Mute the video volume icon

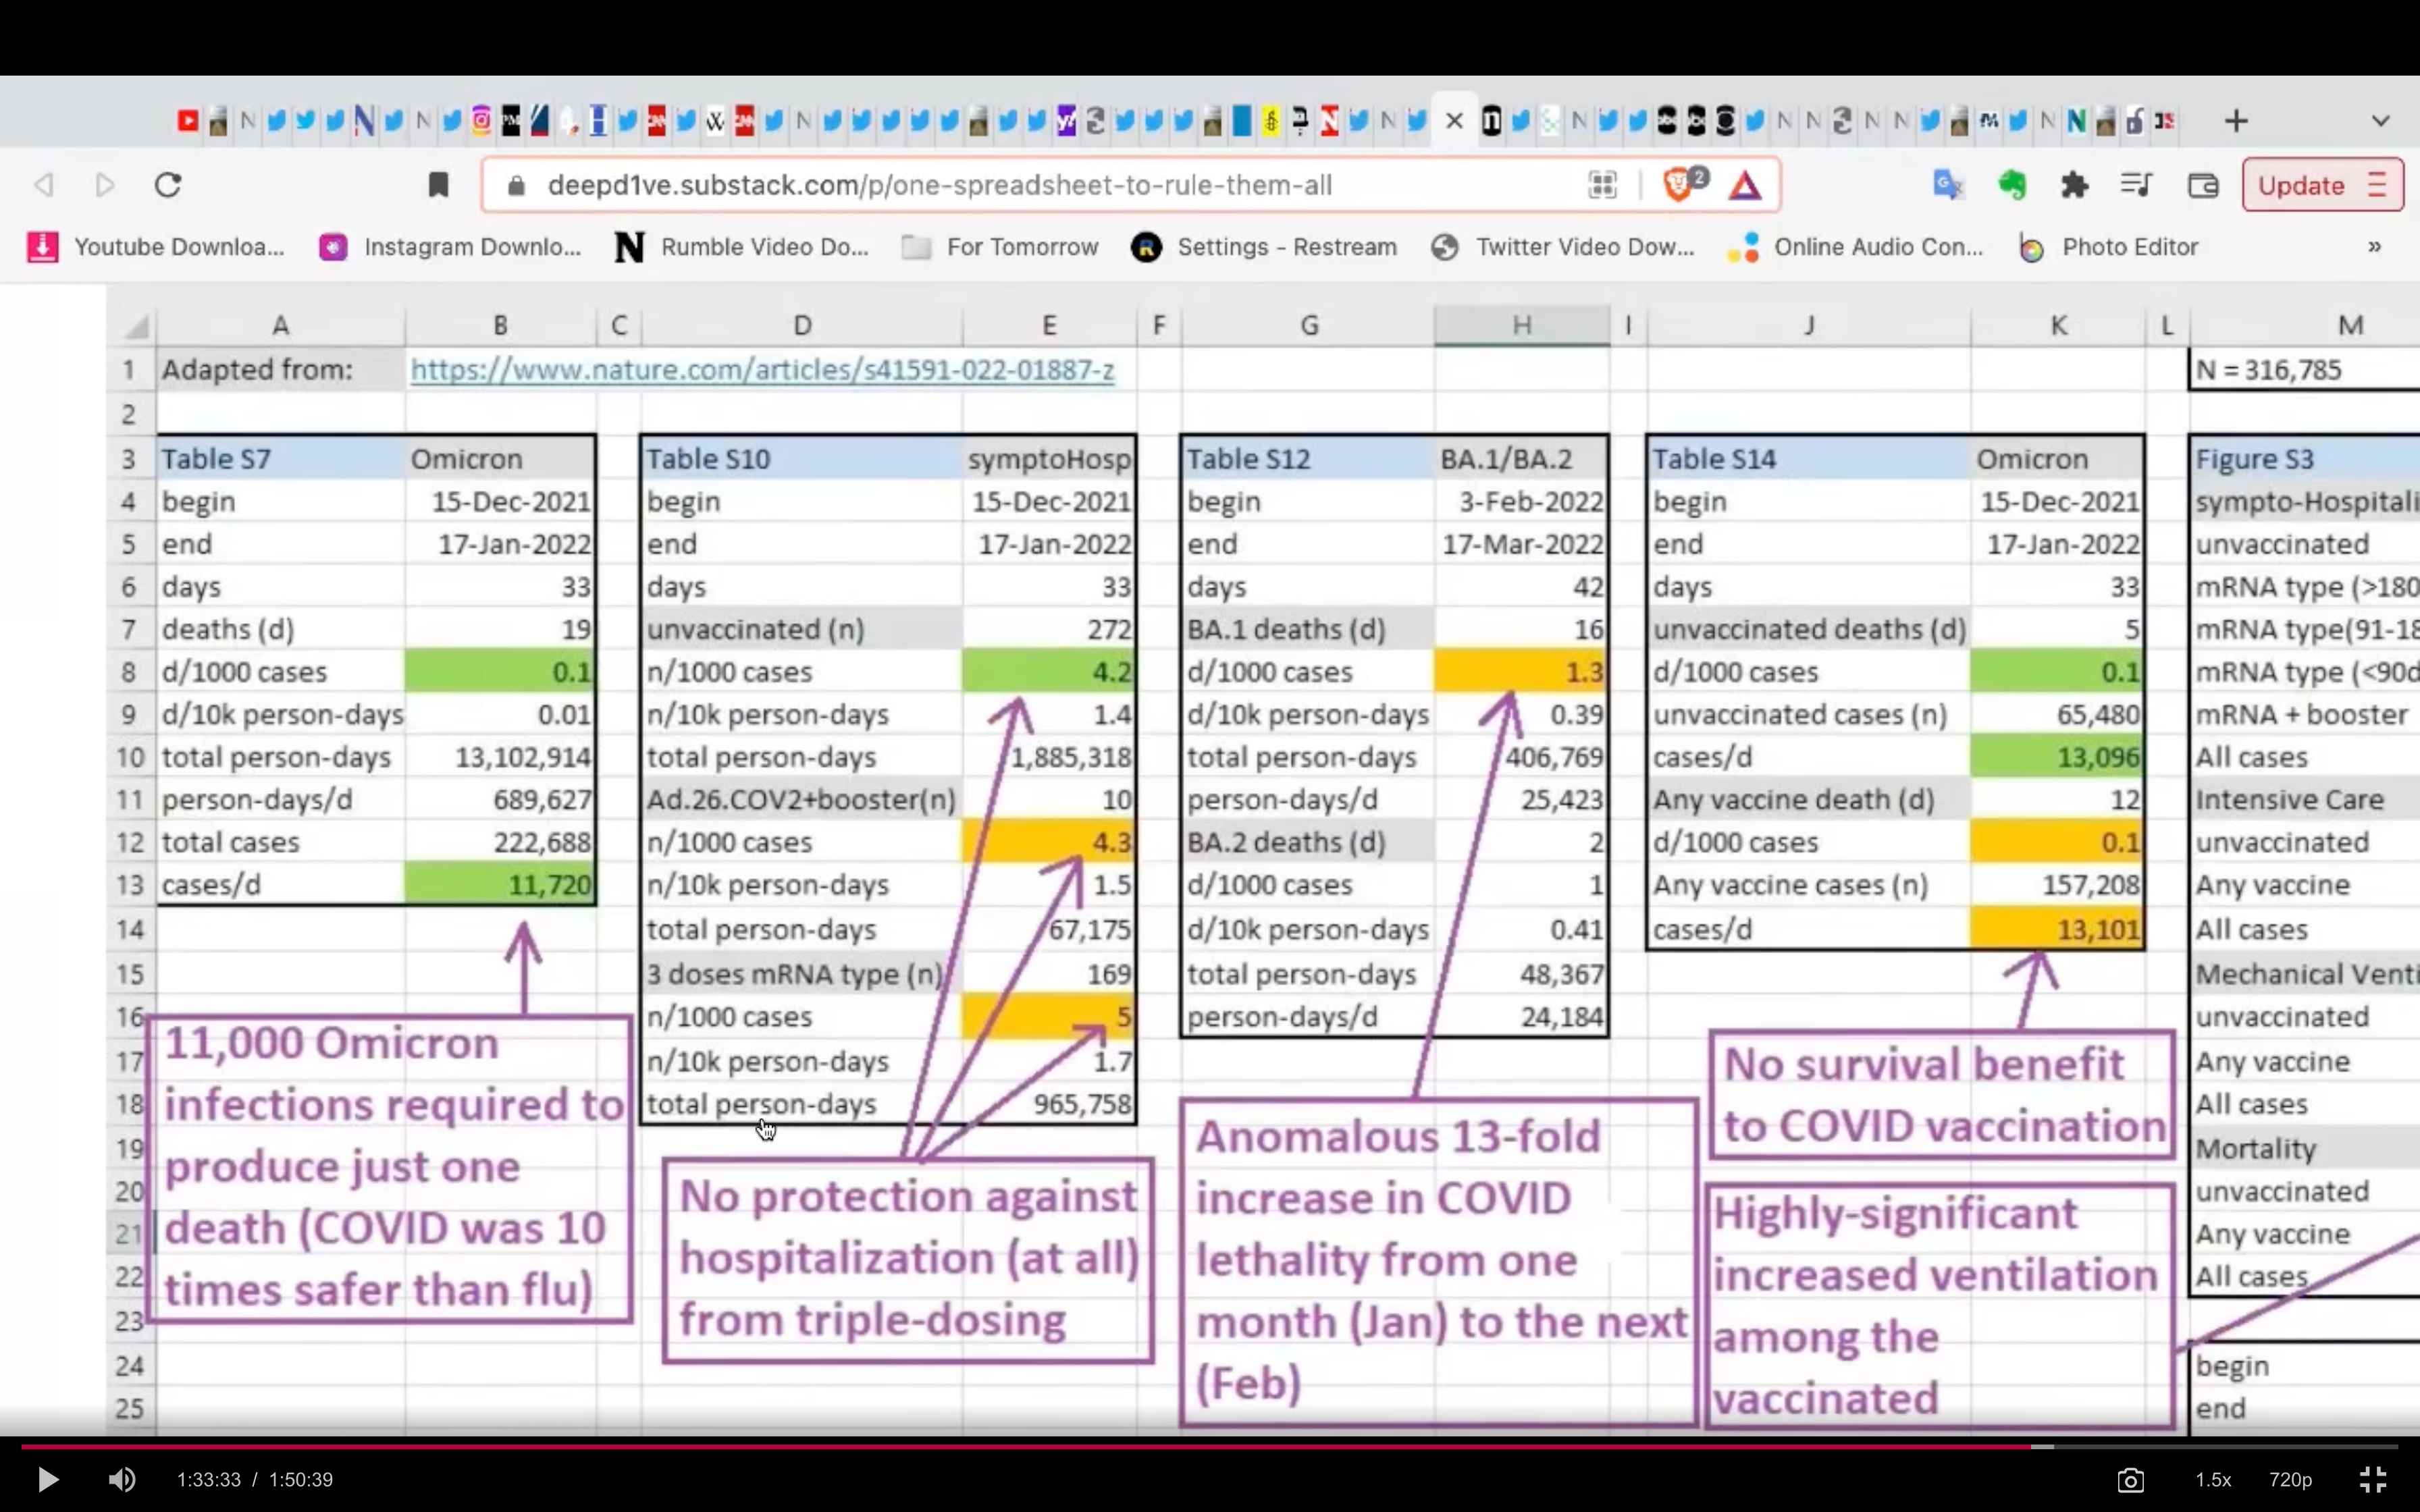(x=122, y=1479)
